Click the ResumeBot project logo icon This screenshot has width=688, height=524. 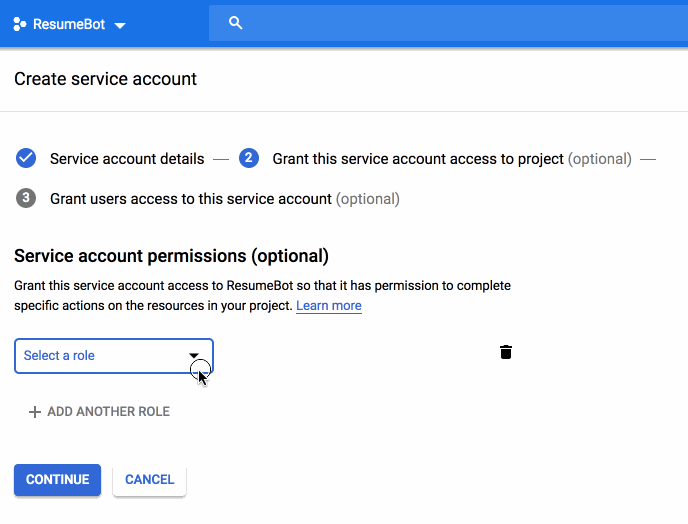click(20, 24)
